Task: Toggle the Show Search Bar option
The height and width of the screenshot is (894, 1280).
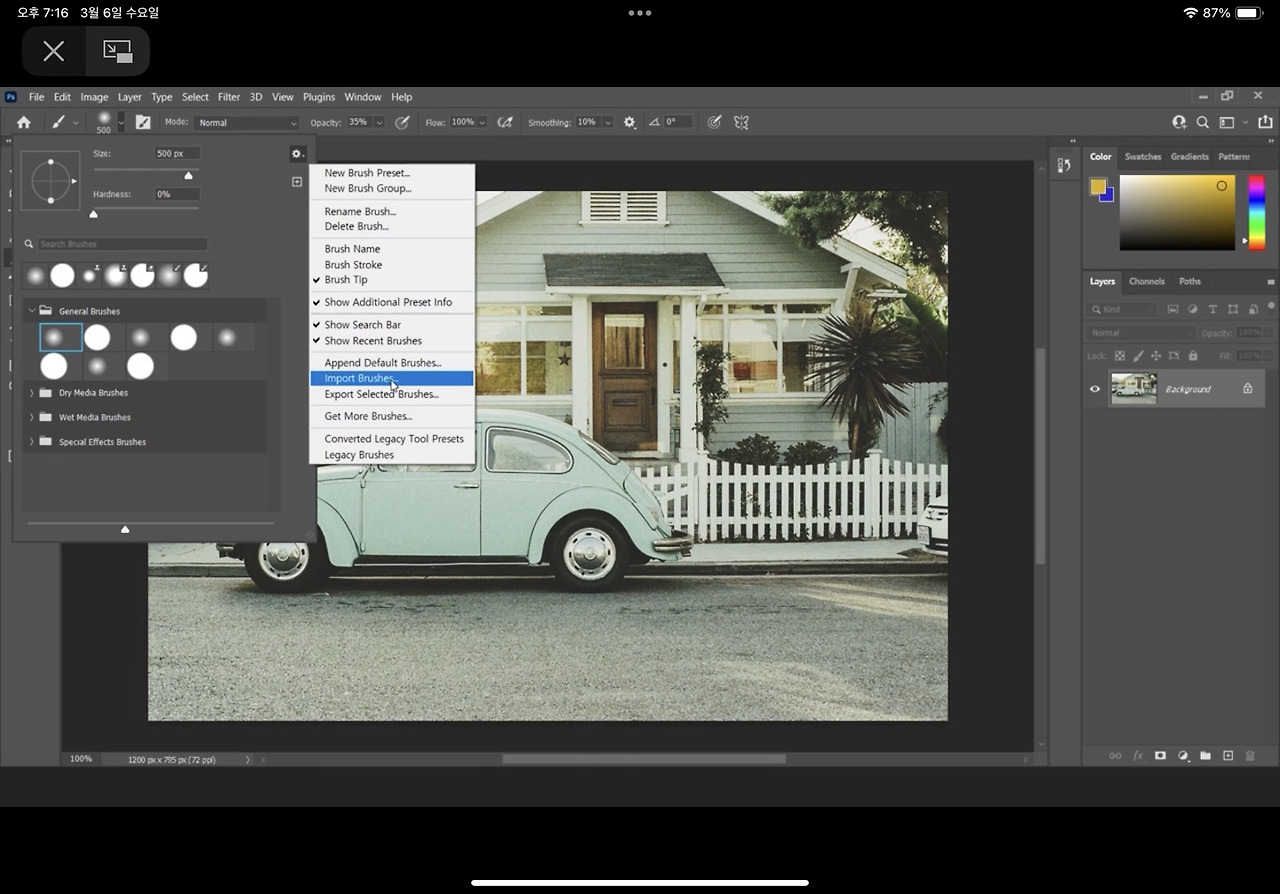Action: [362, 325]
